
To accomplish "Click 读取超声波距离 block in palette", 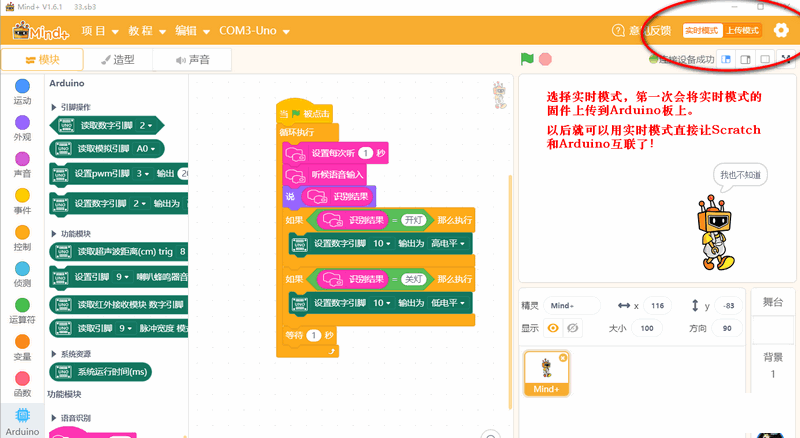I will [119, 251].
